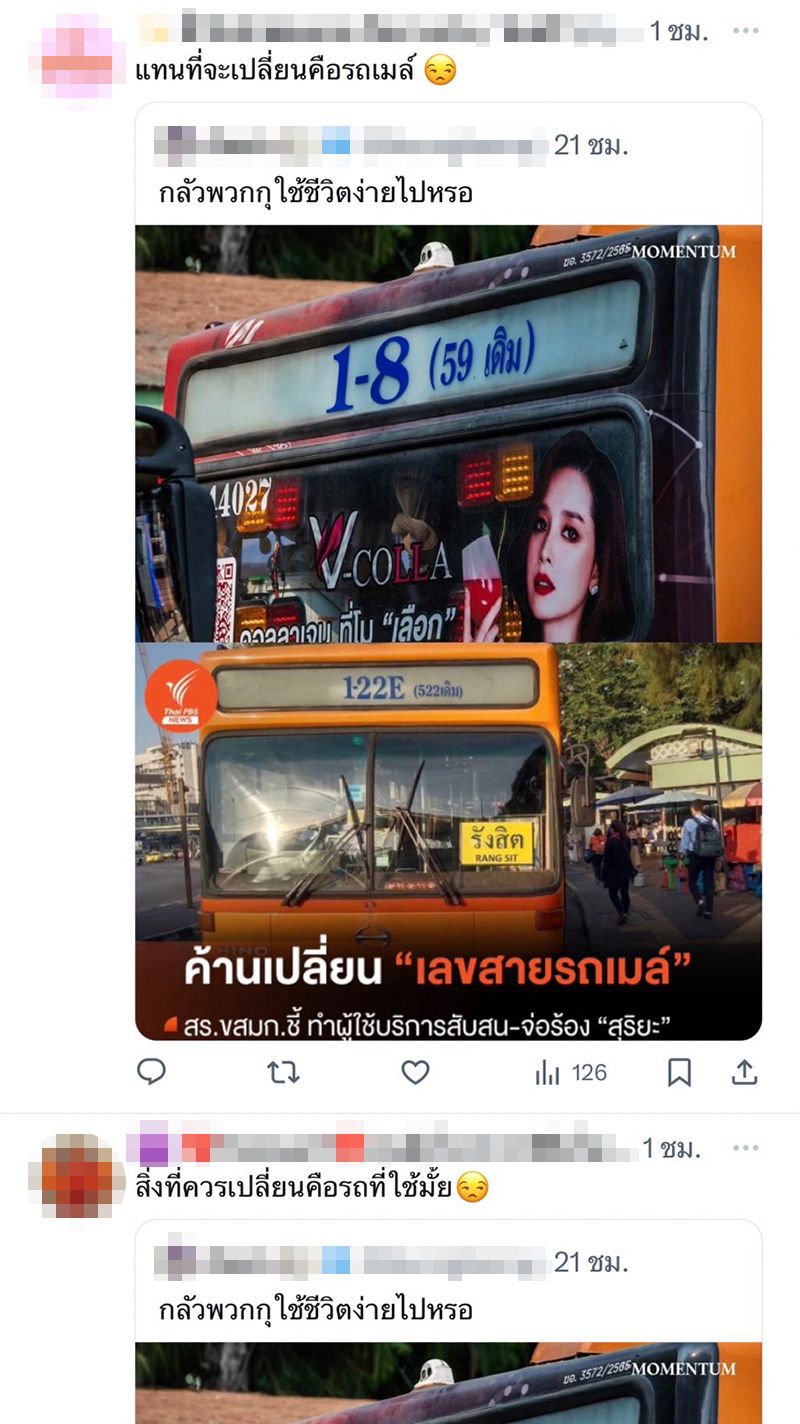Open the quoted tweet text in the first post

pyautogui.click(x=315, y=193)
